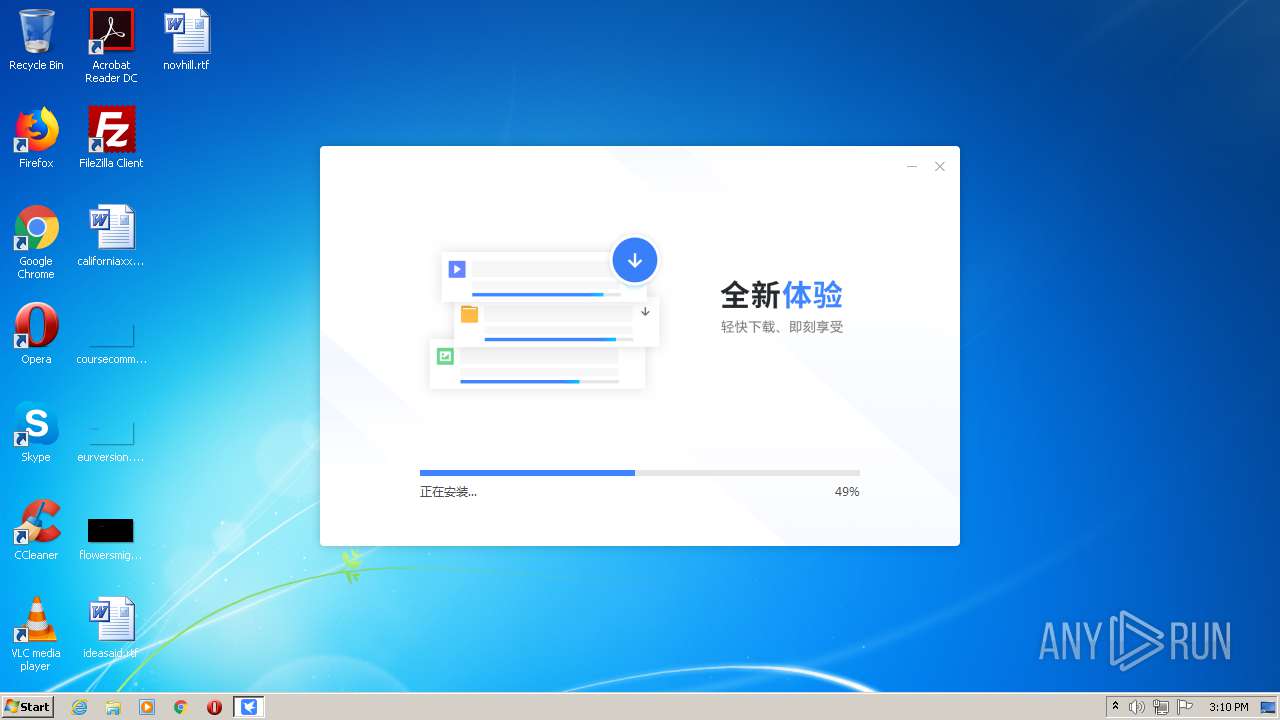Viewport: 1280px width, 720px height.
Task: Click the 全新体验 heading
Action: point(782,295)
